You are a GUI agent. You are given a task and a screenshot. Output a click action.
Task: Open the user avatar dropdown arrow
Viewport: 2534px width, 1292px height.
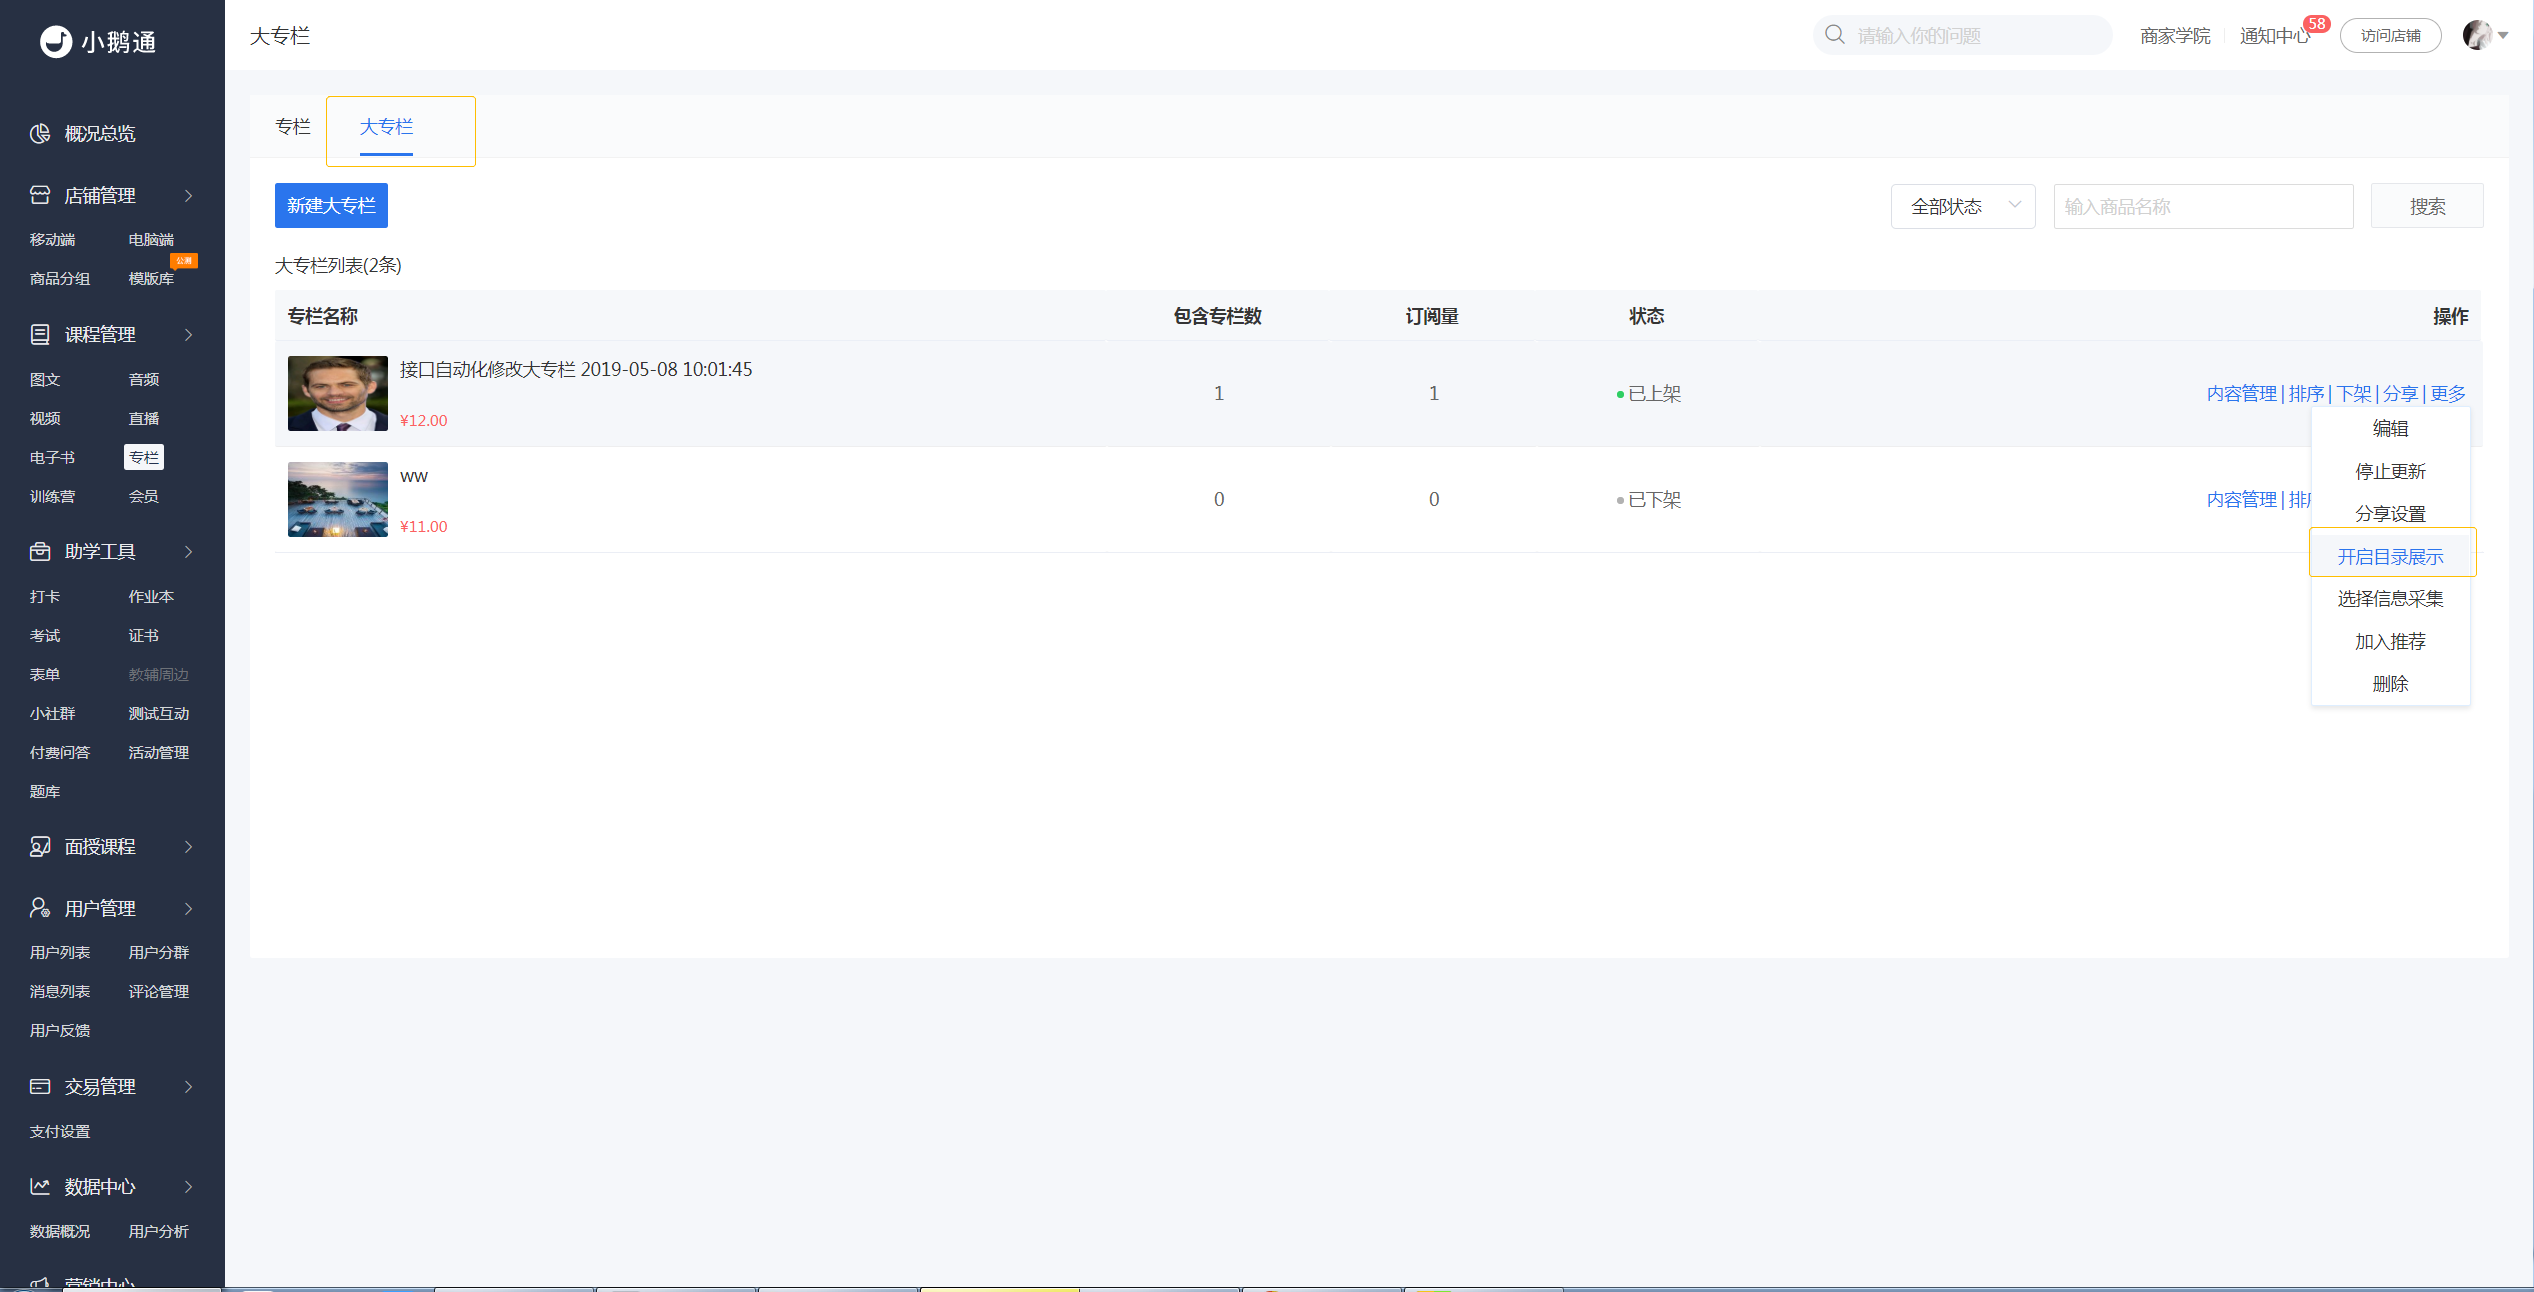2503,36
